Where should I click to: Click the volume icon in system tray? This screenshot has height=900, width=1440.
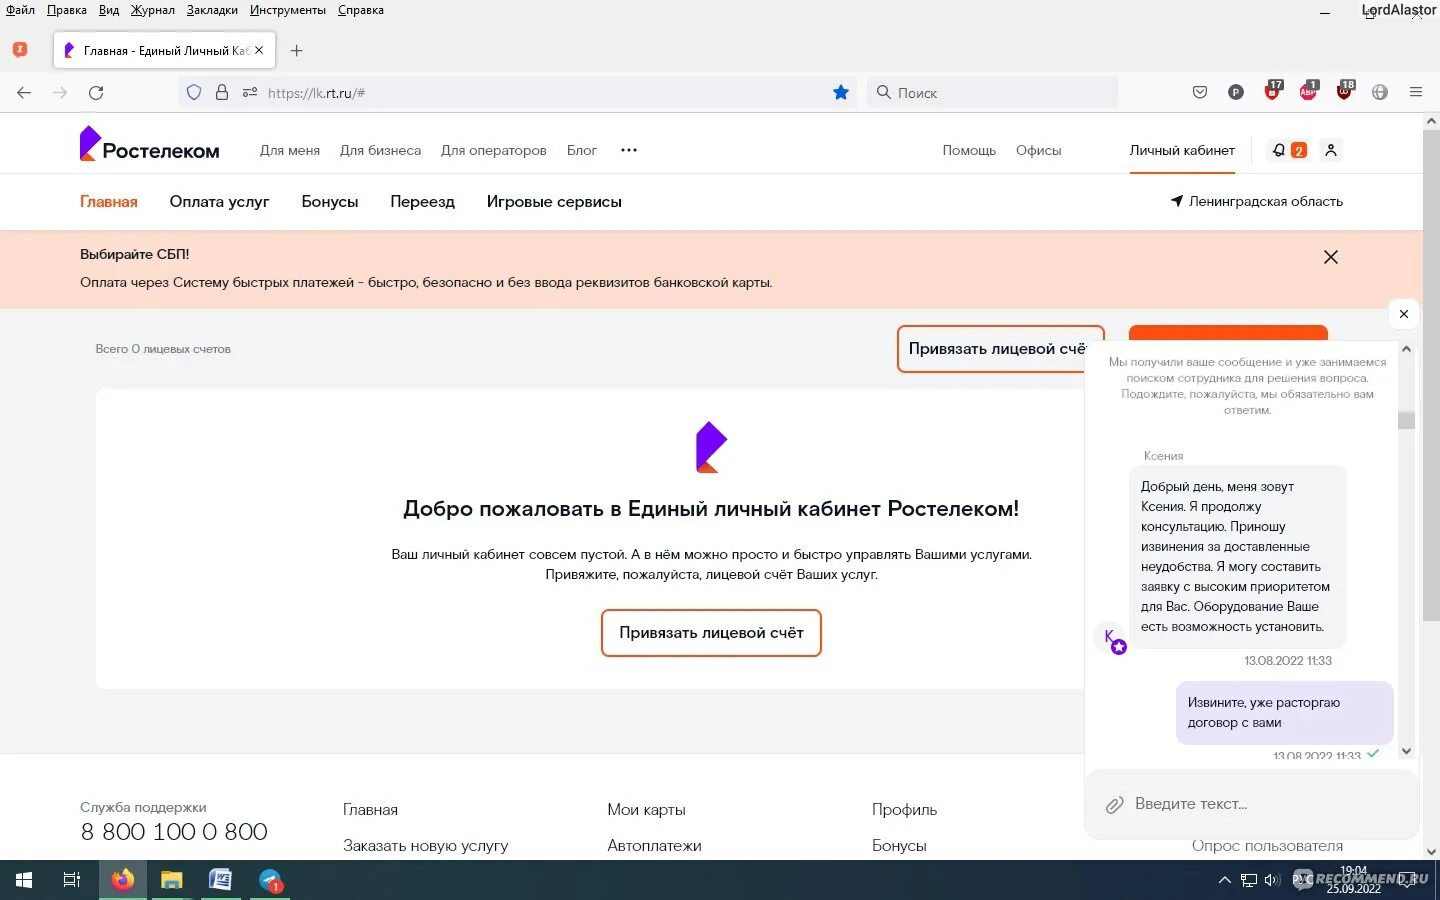pyautogui.click(x=1272, y=881)
